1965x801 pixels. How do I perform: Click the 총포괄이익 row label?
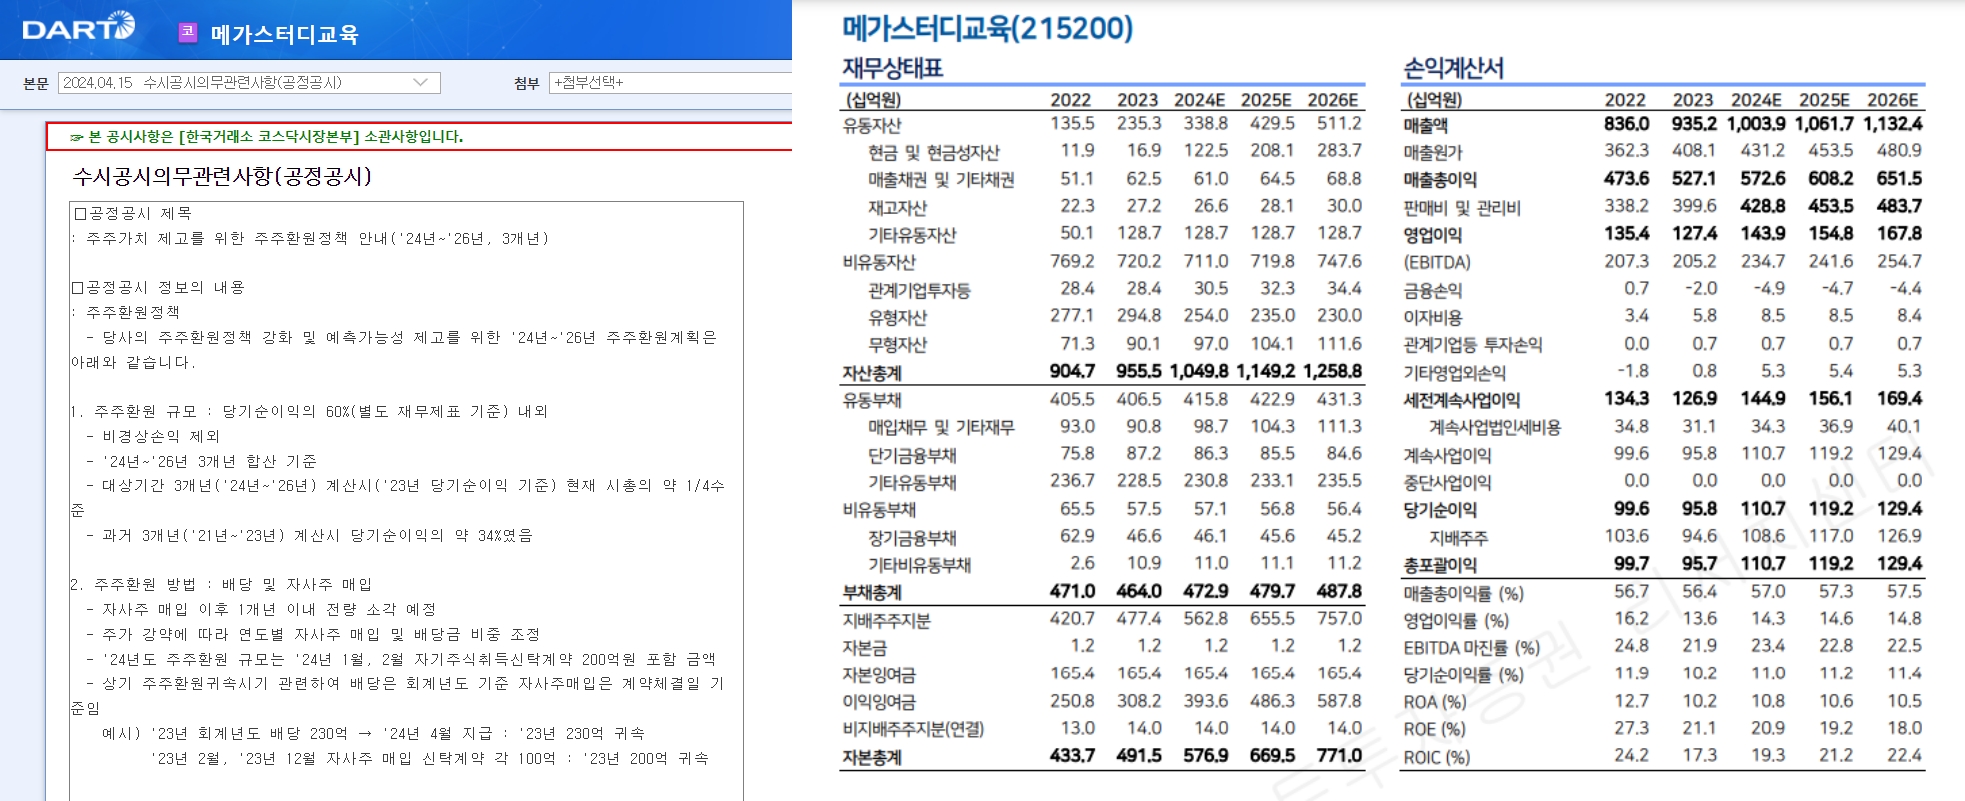coord(1439,565)
